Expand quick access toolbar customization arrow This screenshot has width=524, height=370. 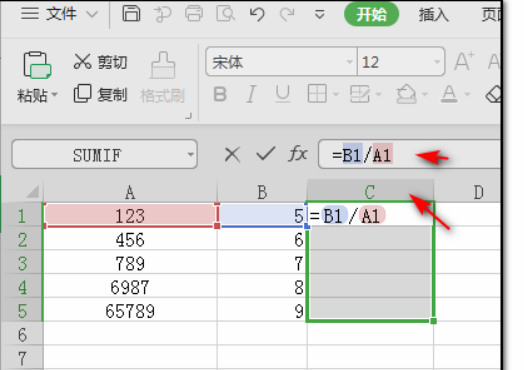[x=319, y=14]
